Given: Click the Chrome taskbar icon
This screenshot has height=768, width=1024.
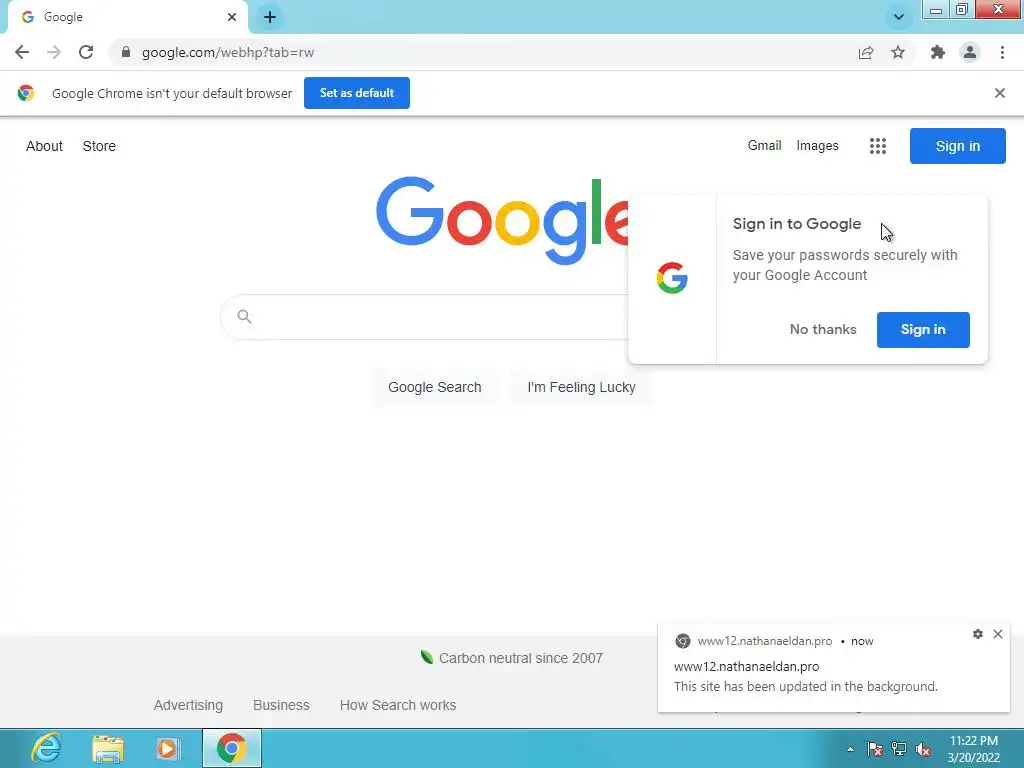Looking at the screenshot, I should pyautogui.click(x=232, y=748).
